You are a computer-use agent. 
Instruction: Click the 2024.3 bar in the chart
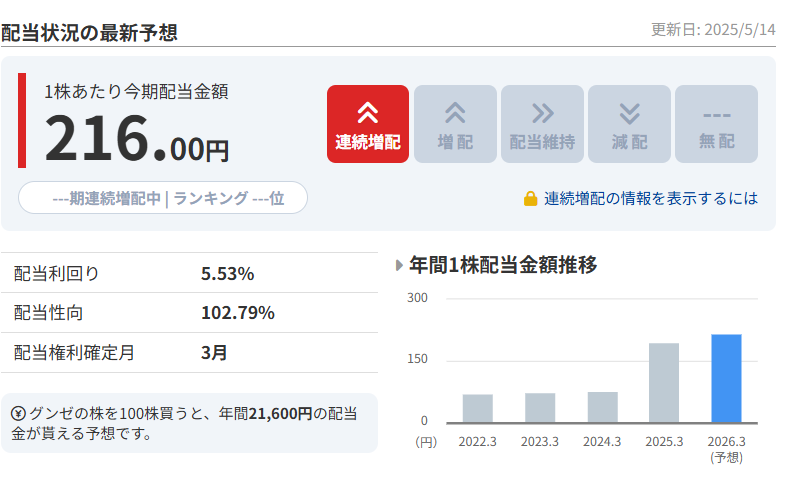pos(602,406)
